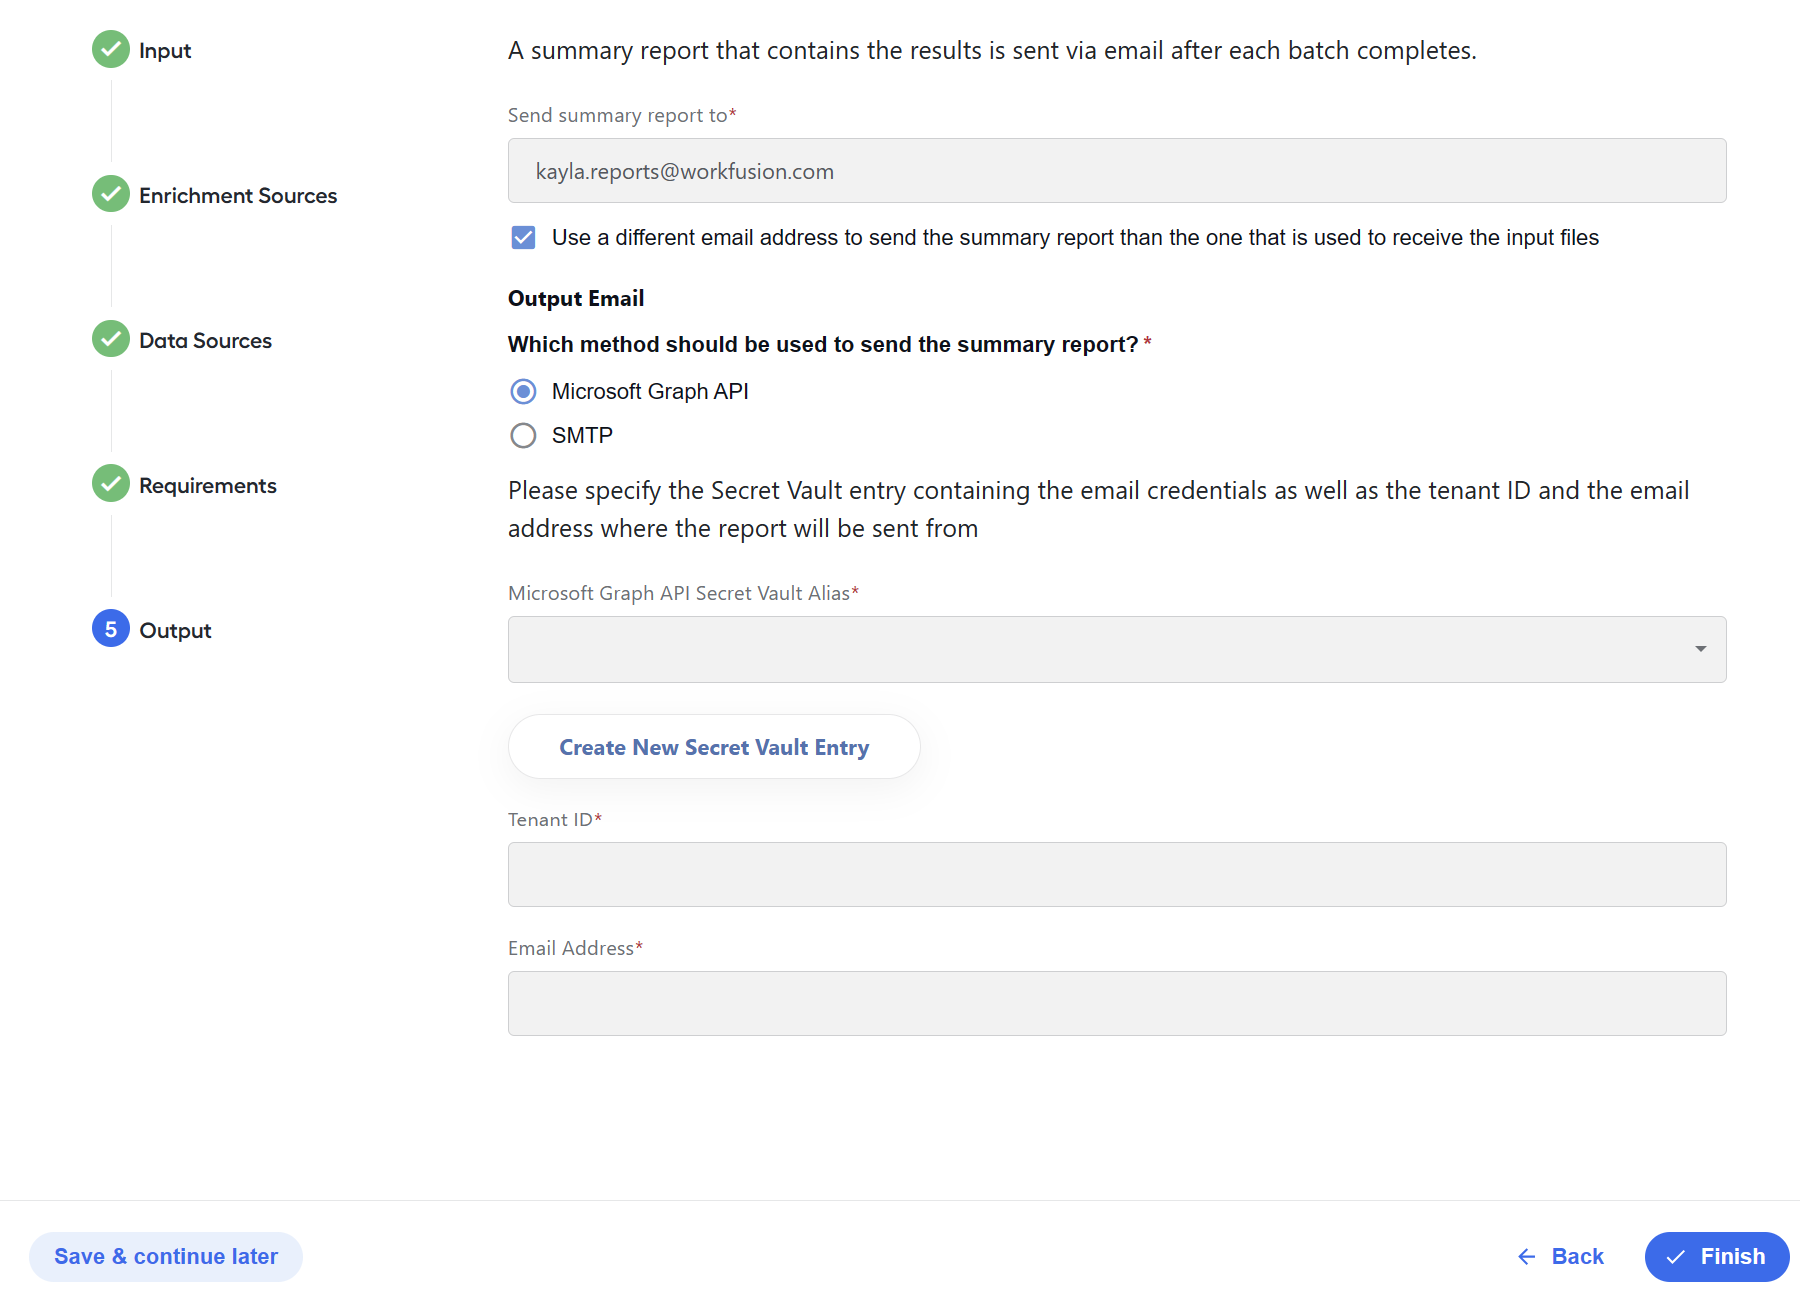Edit the Send summary report to field
The height and width of the screenshot is (1299, 1800).
click(x=1117, y=171)
